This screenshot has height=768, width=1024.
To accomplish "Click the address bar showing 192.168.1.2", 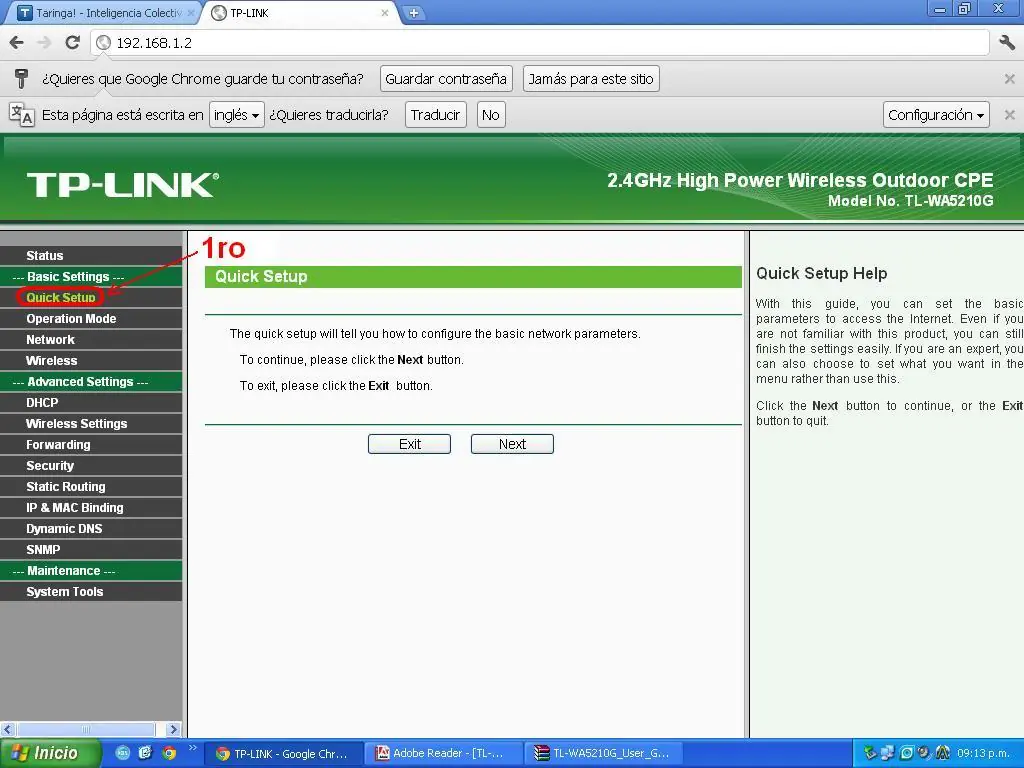I will click(x=540, y=43).
